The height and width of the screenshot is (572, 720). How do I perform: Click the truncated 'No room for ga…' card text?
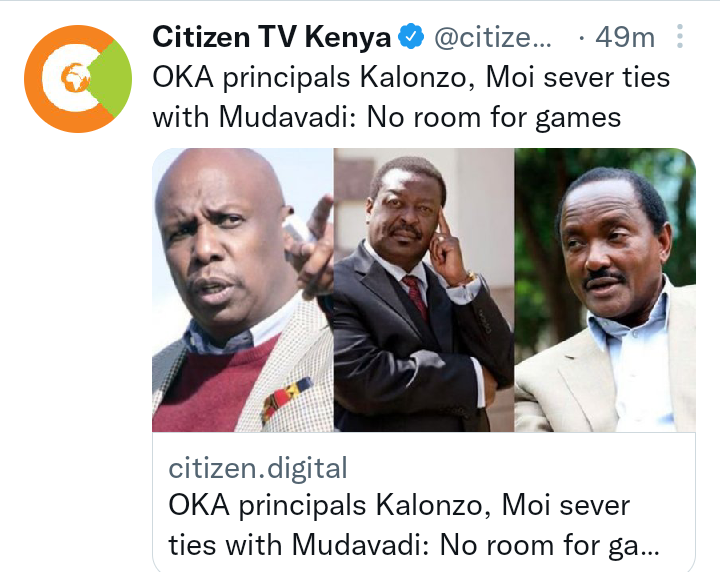tap(549, 545)
